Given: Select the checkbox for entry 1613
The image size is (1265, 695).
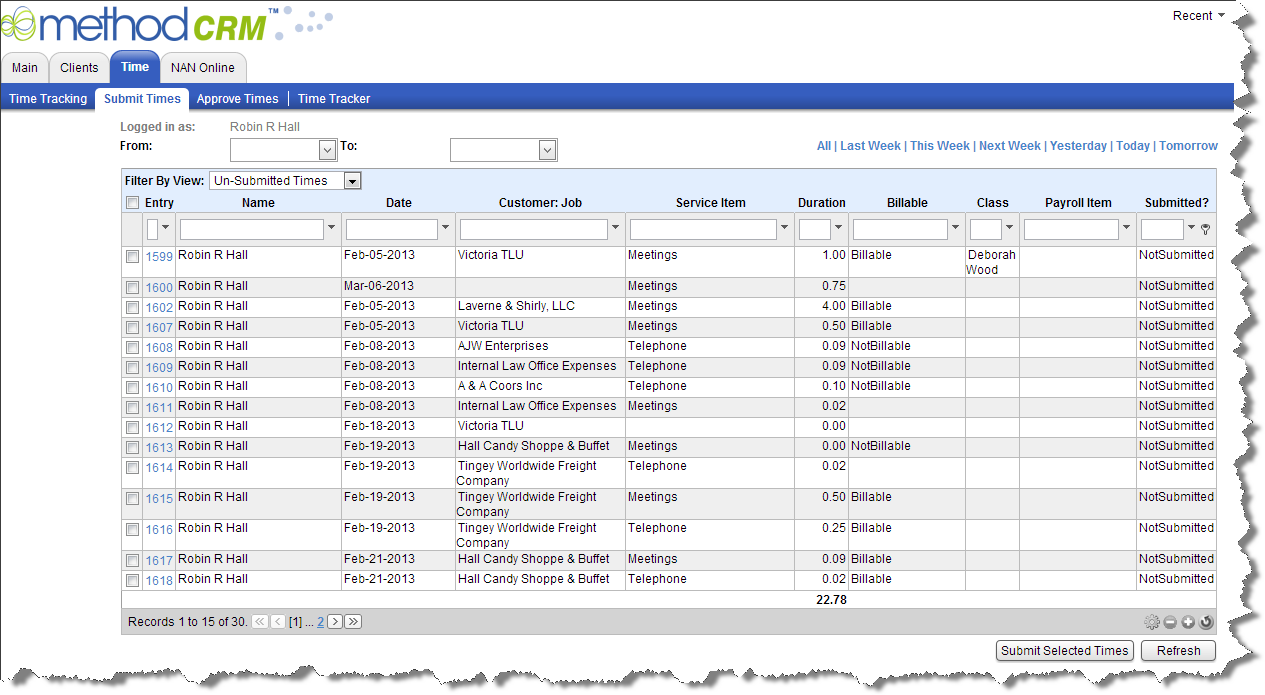Looking at the screenshot, I should pos(133,448).
